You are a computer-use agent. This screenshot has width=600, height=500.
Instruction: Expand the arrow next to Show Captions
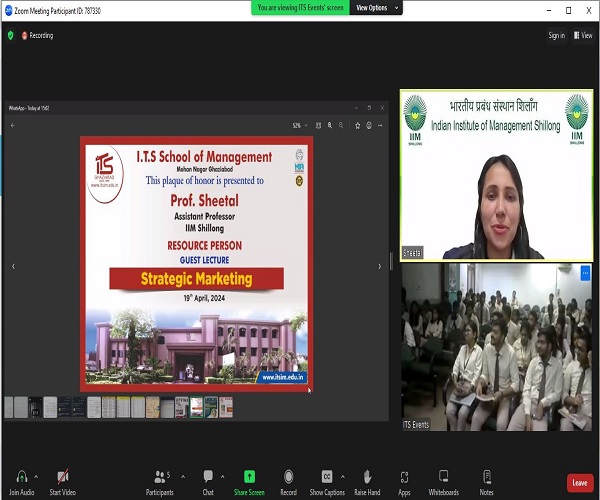tap(343, 477)
